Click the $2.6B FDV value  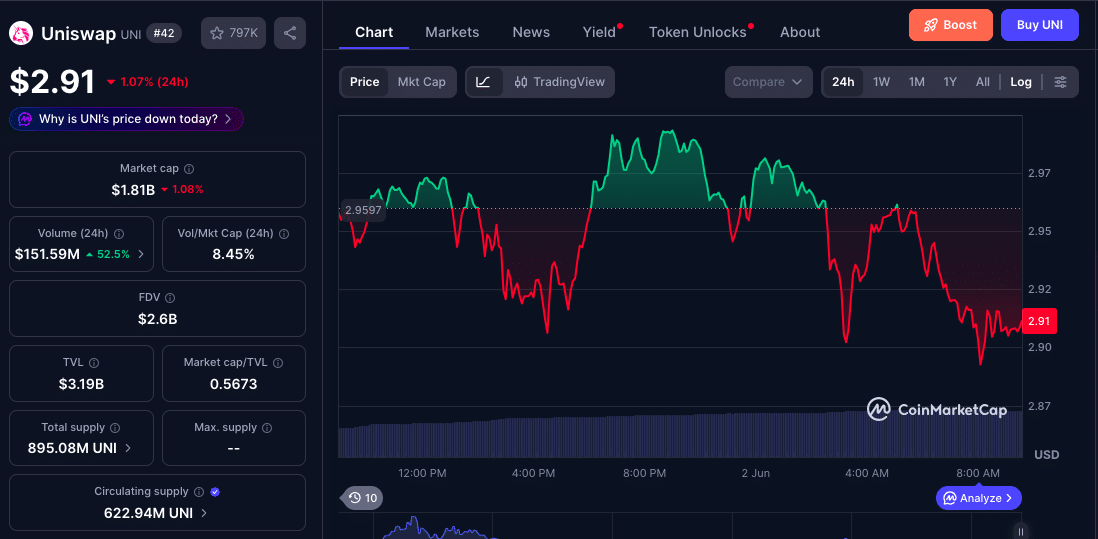point(158,319)
